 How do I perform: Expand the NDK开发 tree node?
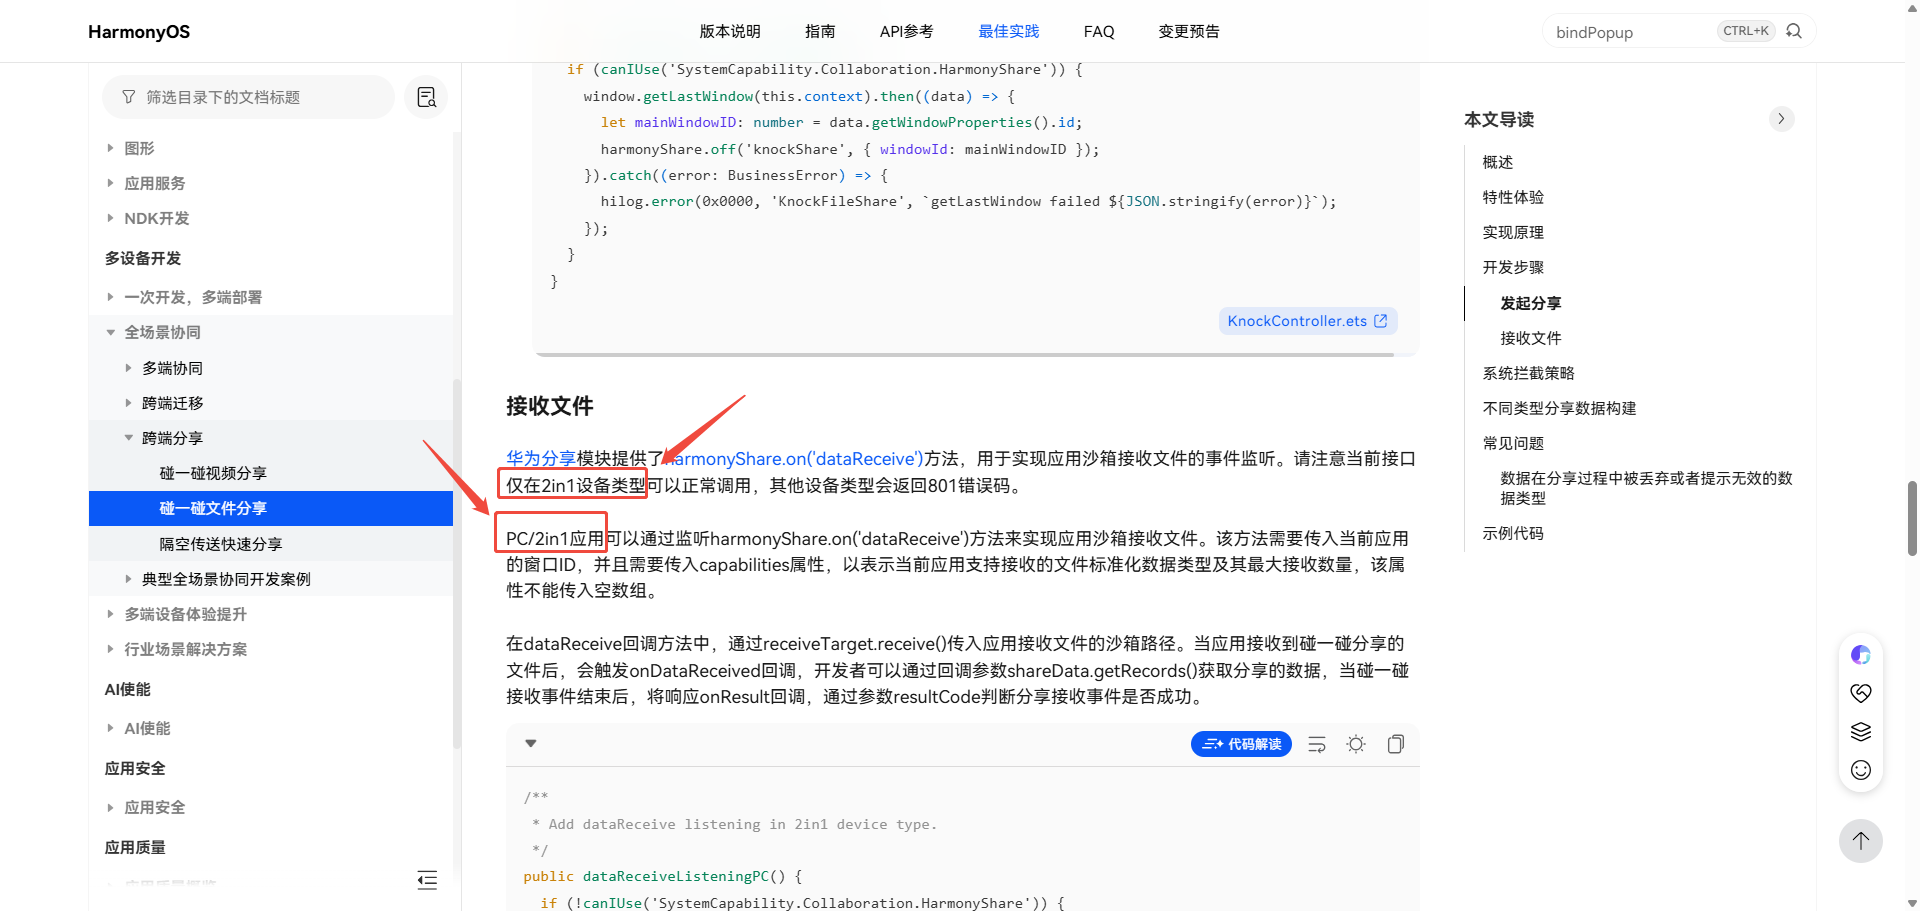click(110, 218)
